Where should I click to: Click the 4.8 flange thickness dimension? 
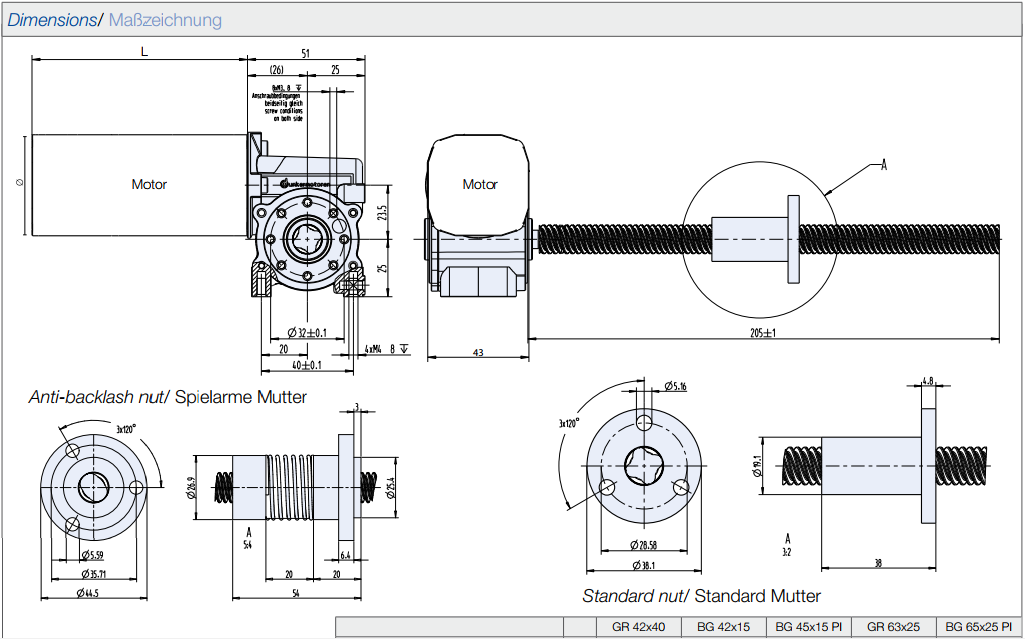point(927,380)
